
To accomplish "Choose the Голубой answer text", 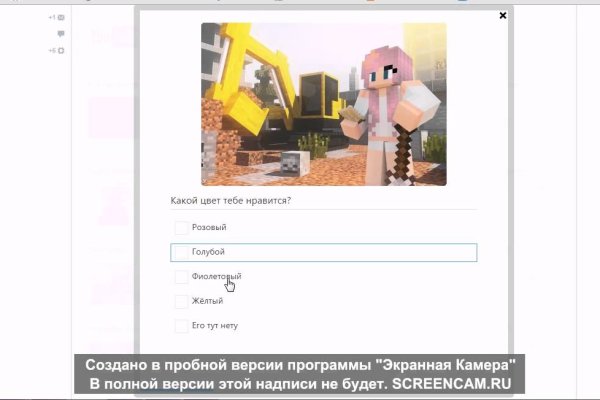I will click(x=208, y=252).
